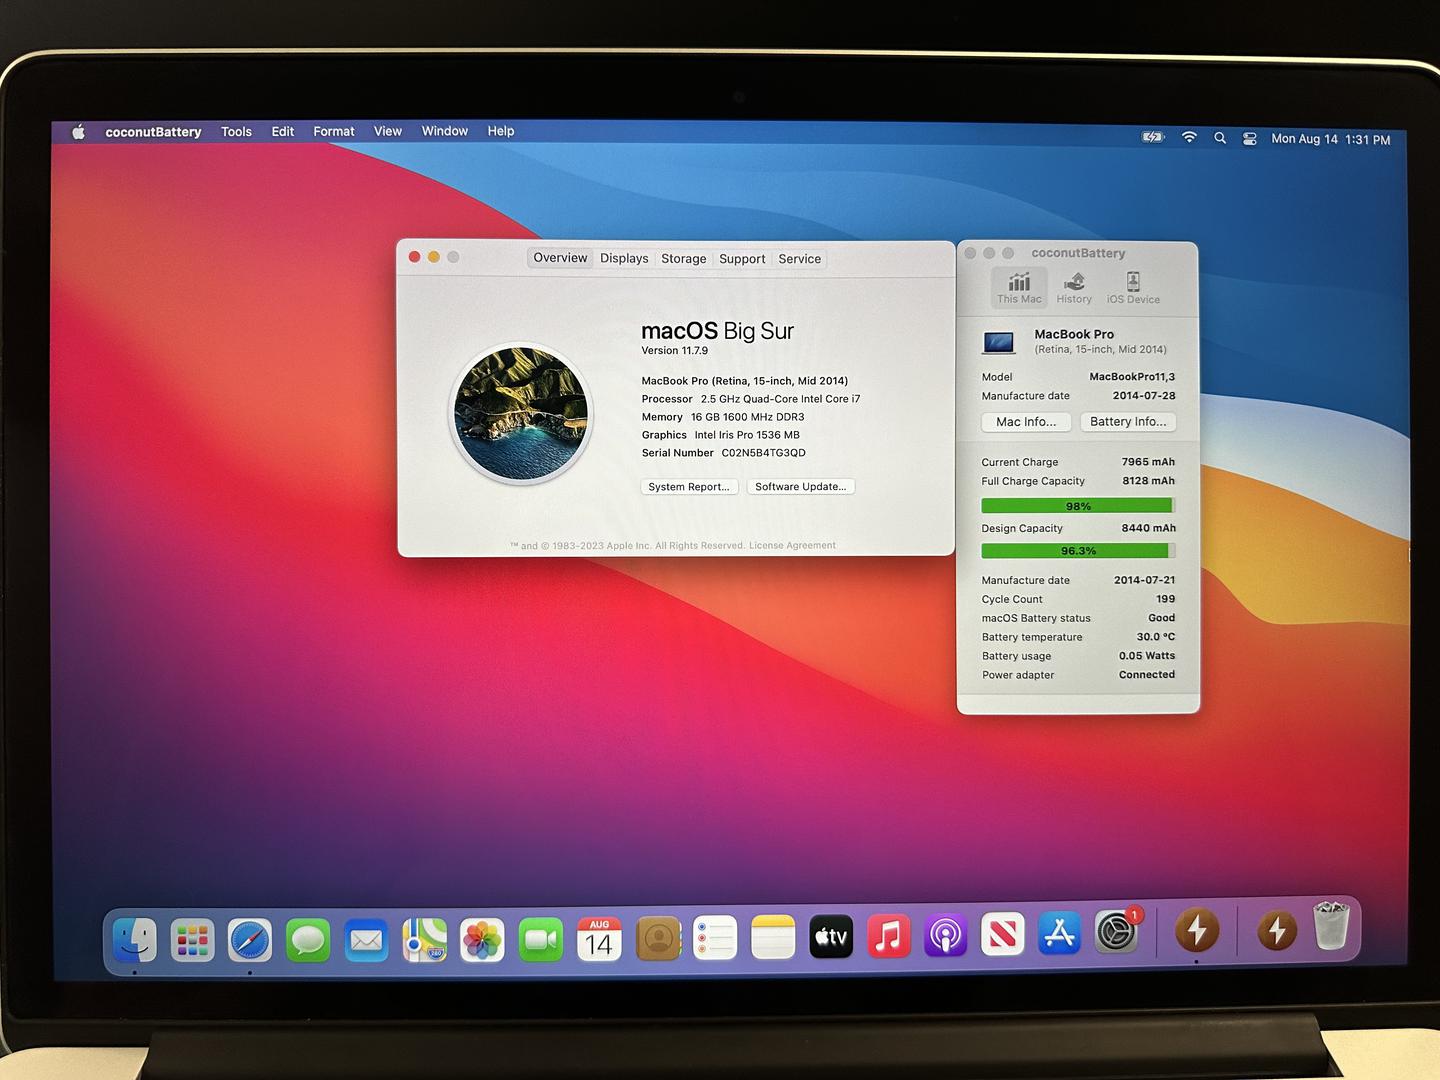This screenshot has width=1440, height=1080.
Task: Switch to History in coconutBattery
Action: click(1074, 287)
